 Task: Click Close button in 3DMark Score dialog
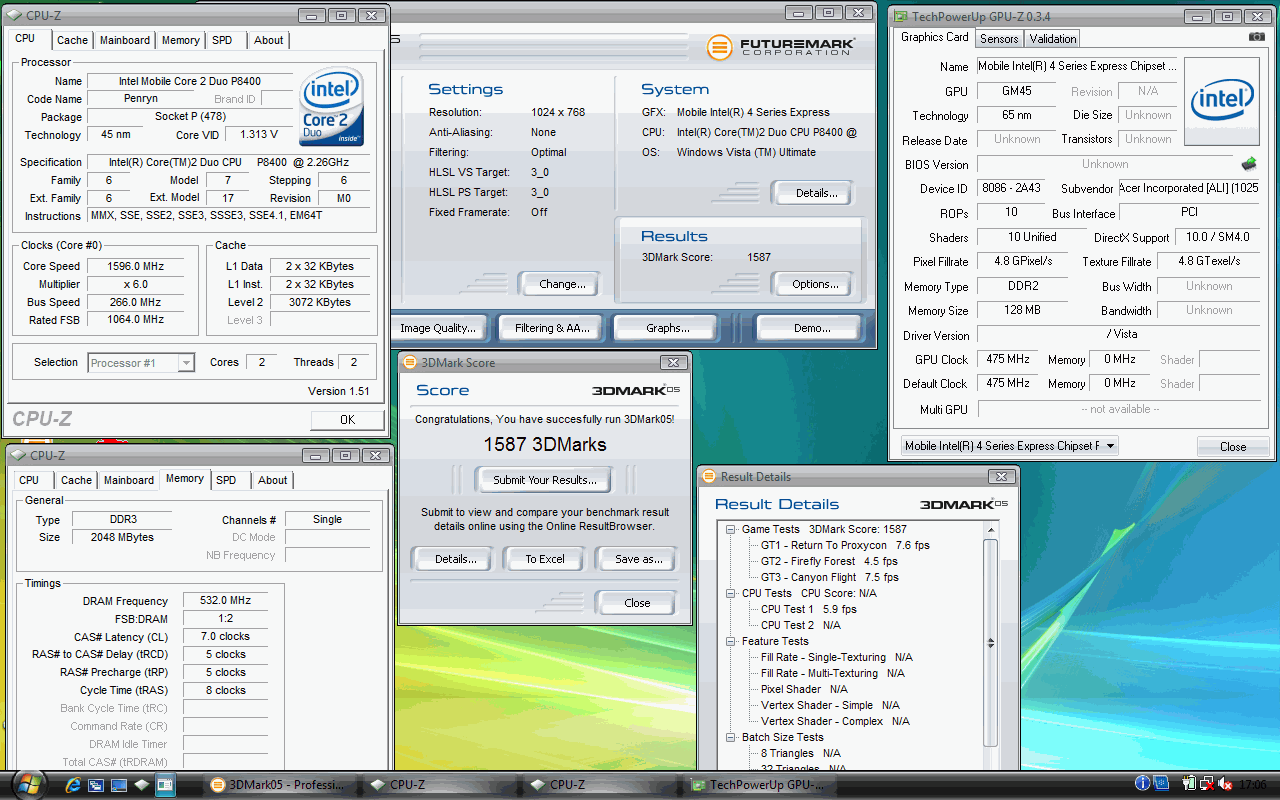click(x=637, y=603)
